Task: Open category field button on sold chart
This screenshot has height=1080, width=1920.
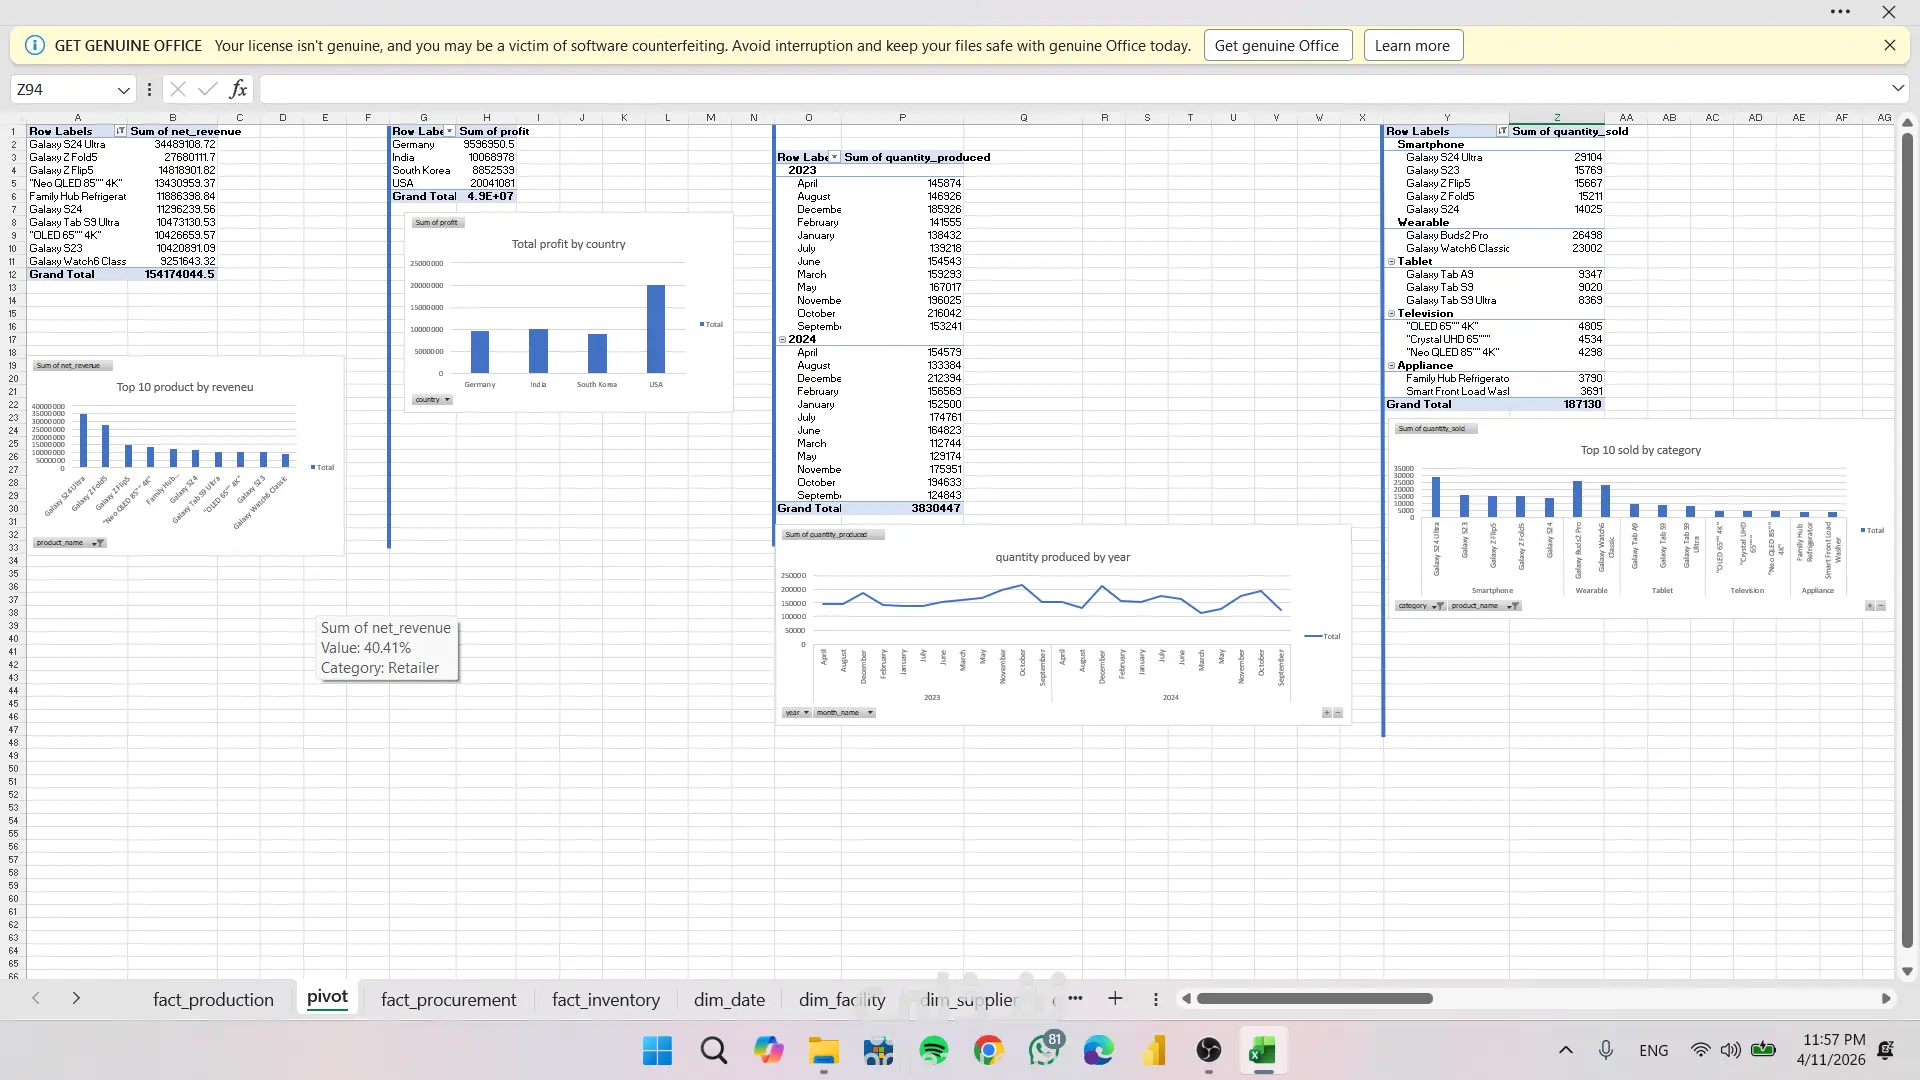Action: (1420, 606)
